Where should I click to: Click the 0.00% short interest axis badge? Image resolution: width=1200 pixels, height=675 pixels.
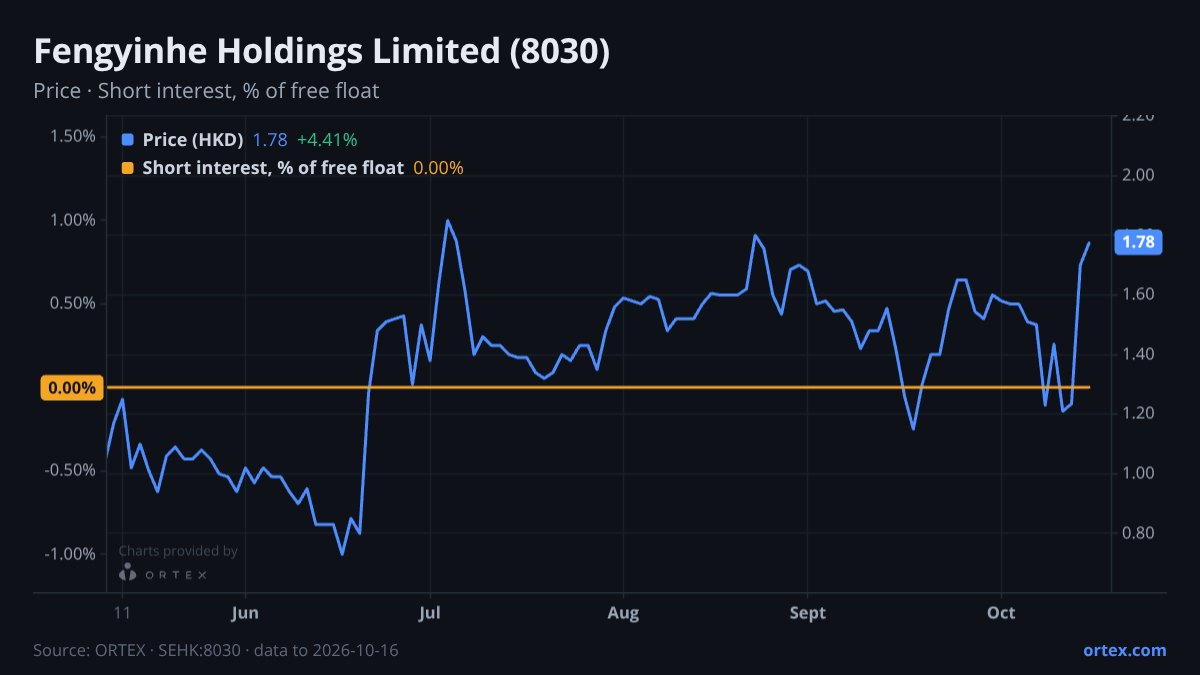[x=72, y=388]
